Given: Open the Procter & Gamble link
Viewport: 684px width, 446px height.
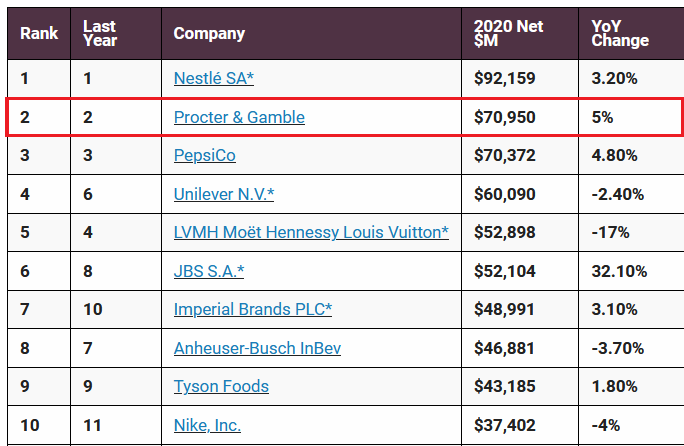Looking at the screenshot, I should click(239, 117).
